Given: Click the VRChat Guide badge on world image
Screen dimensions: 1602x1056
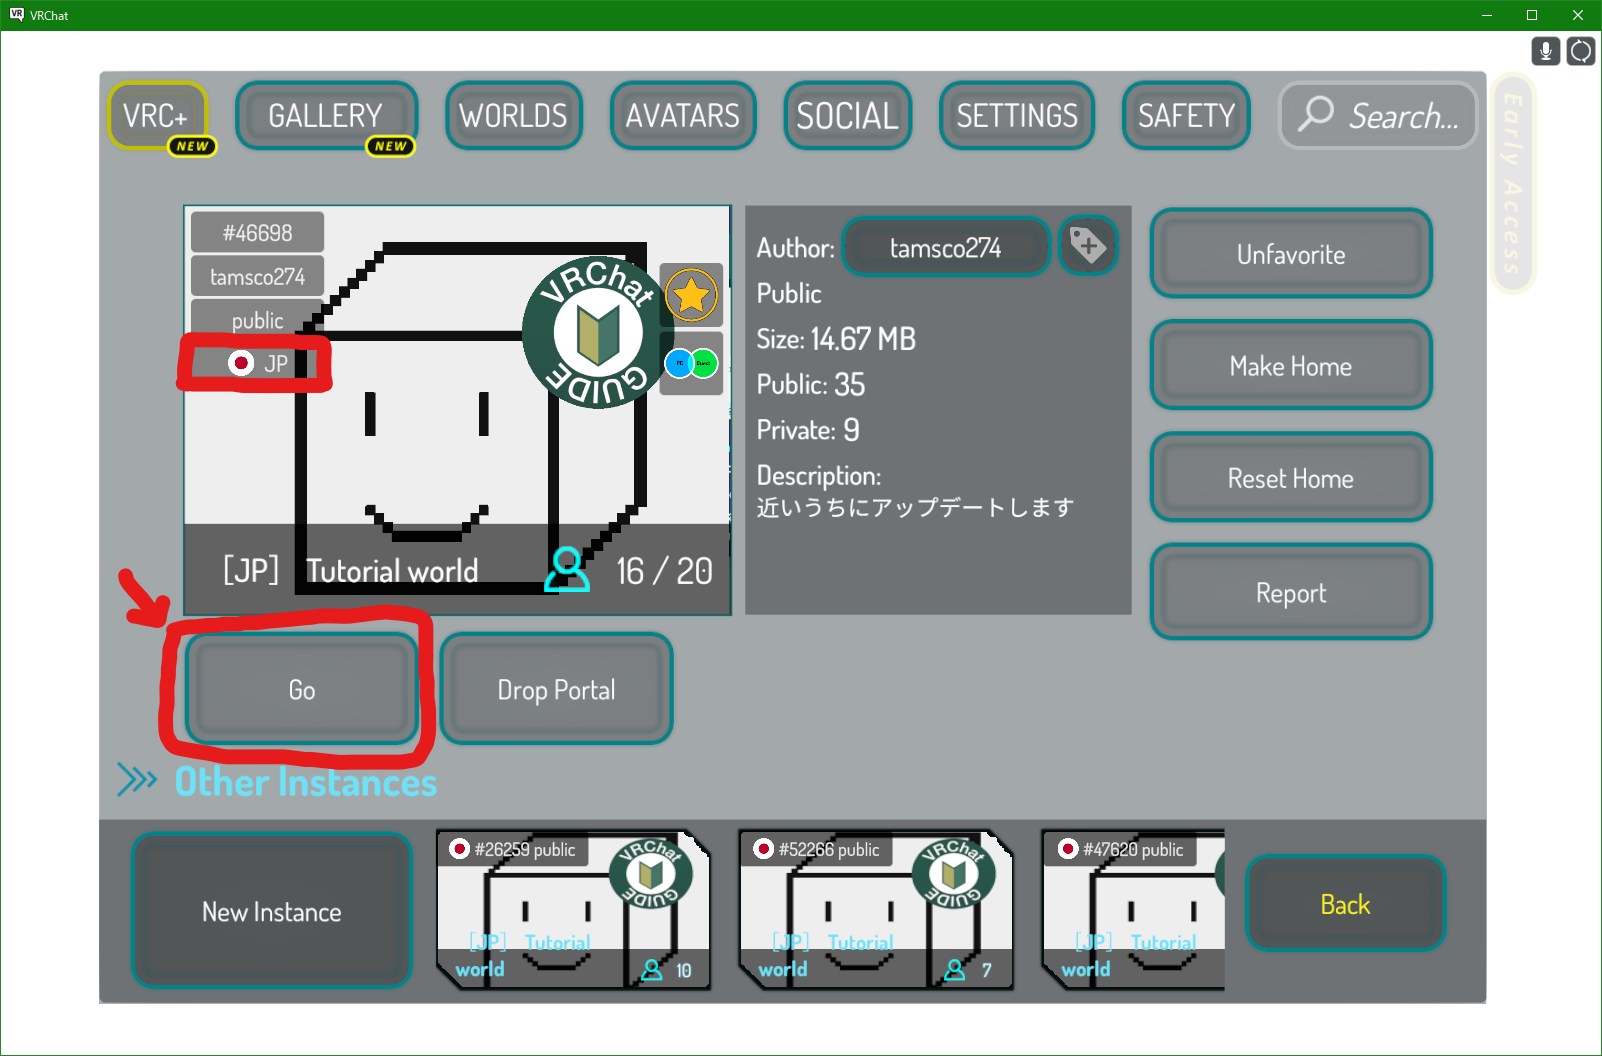Looking at the screenshot, I should pyautogui.click(x=596, y=331).
